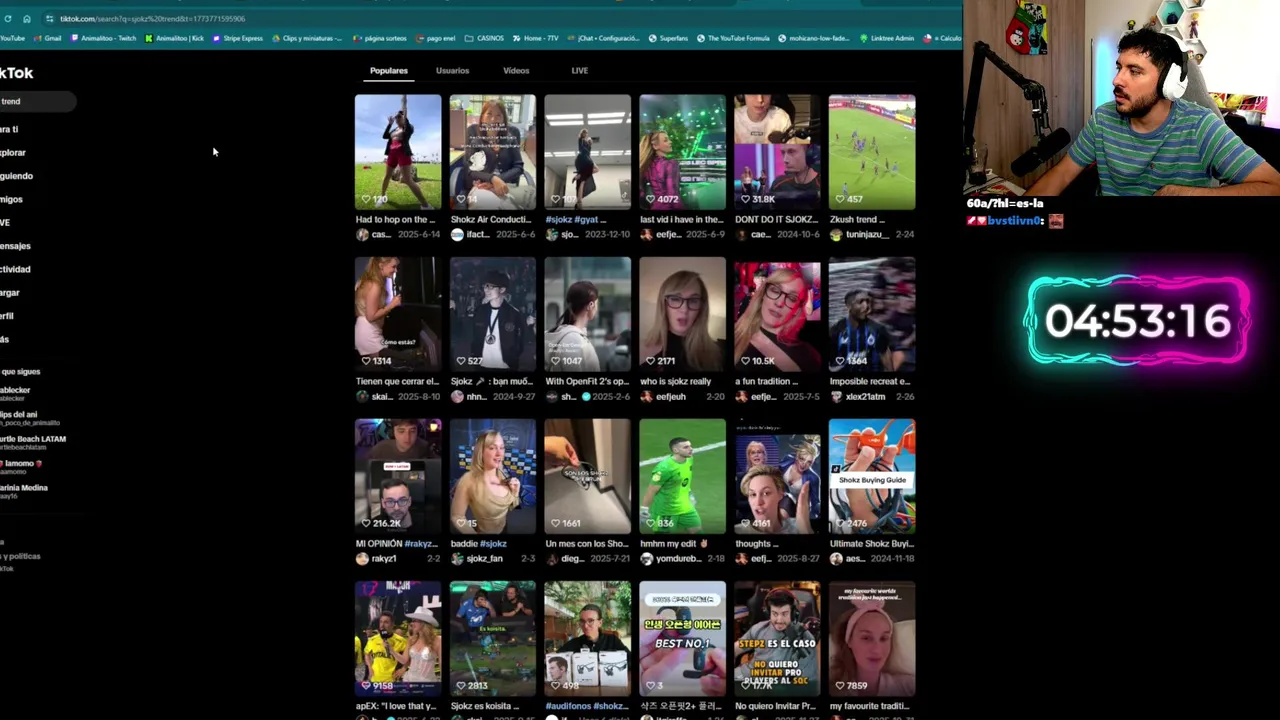Open video tagged '#sjokz #gyat'
Screen dimensions: 1280x720
[x=587, y=152]
